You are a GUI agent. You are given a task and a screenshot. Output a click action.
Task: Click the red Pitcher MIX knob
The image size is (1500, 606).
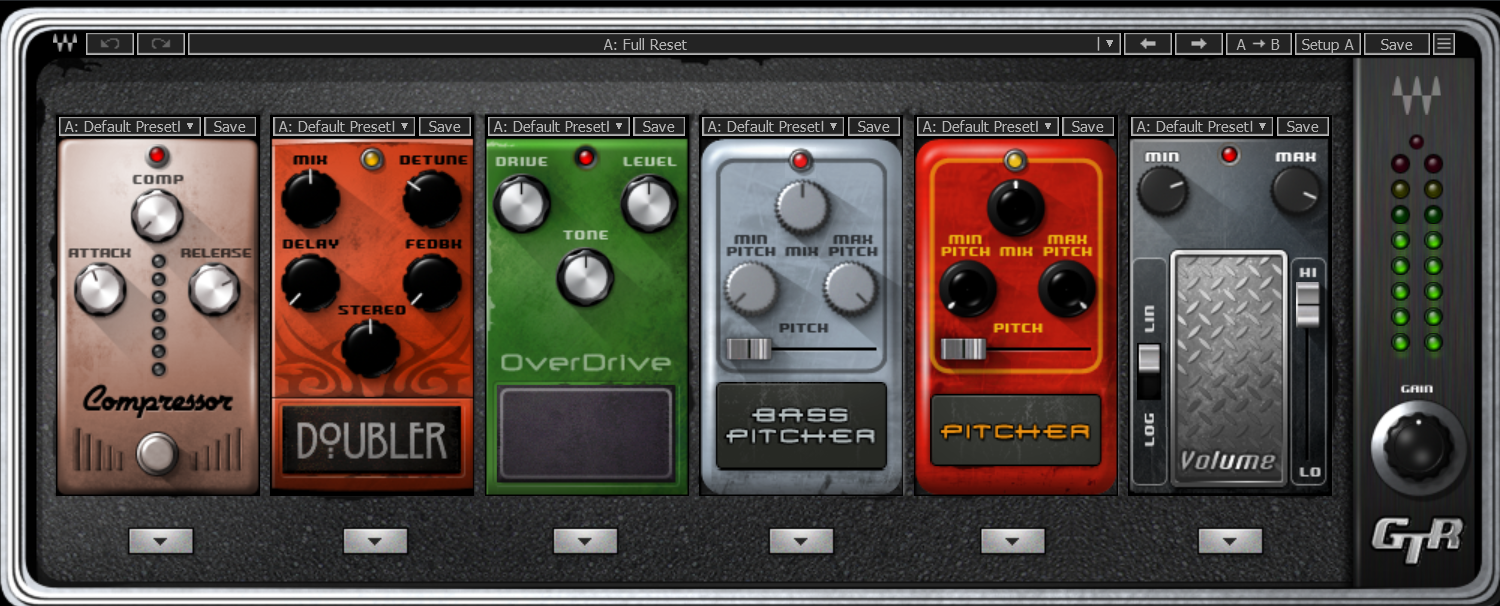tap(1016, 208)
